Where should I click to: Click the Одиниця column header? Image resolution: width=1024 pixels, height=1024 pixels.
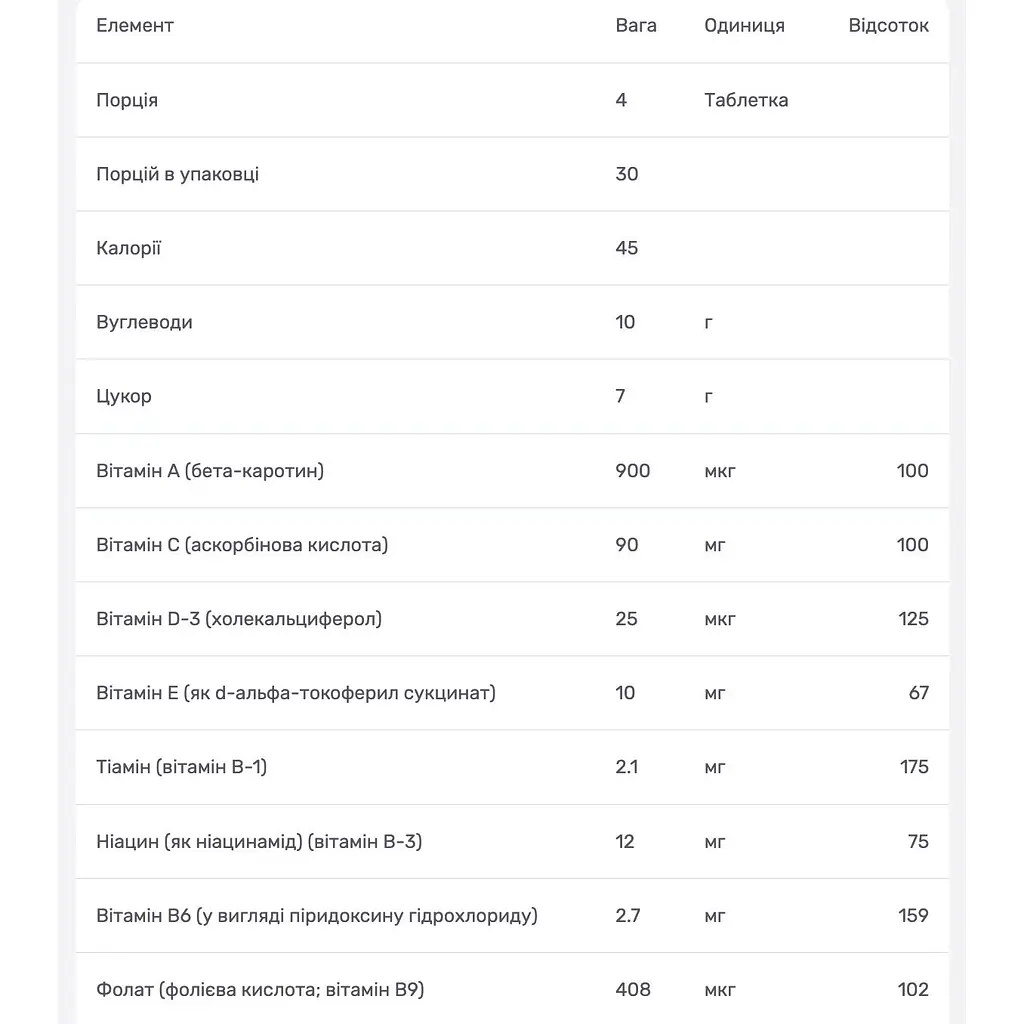tap(744, 25)
